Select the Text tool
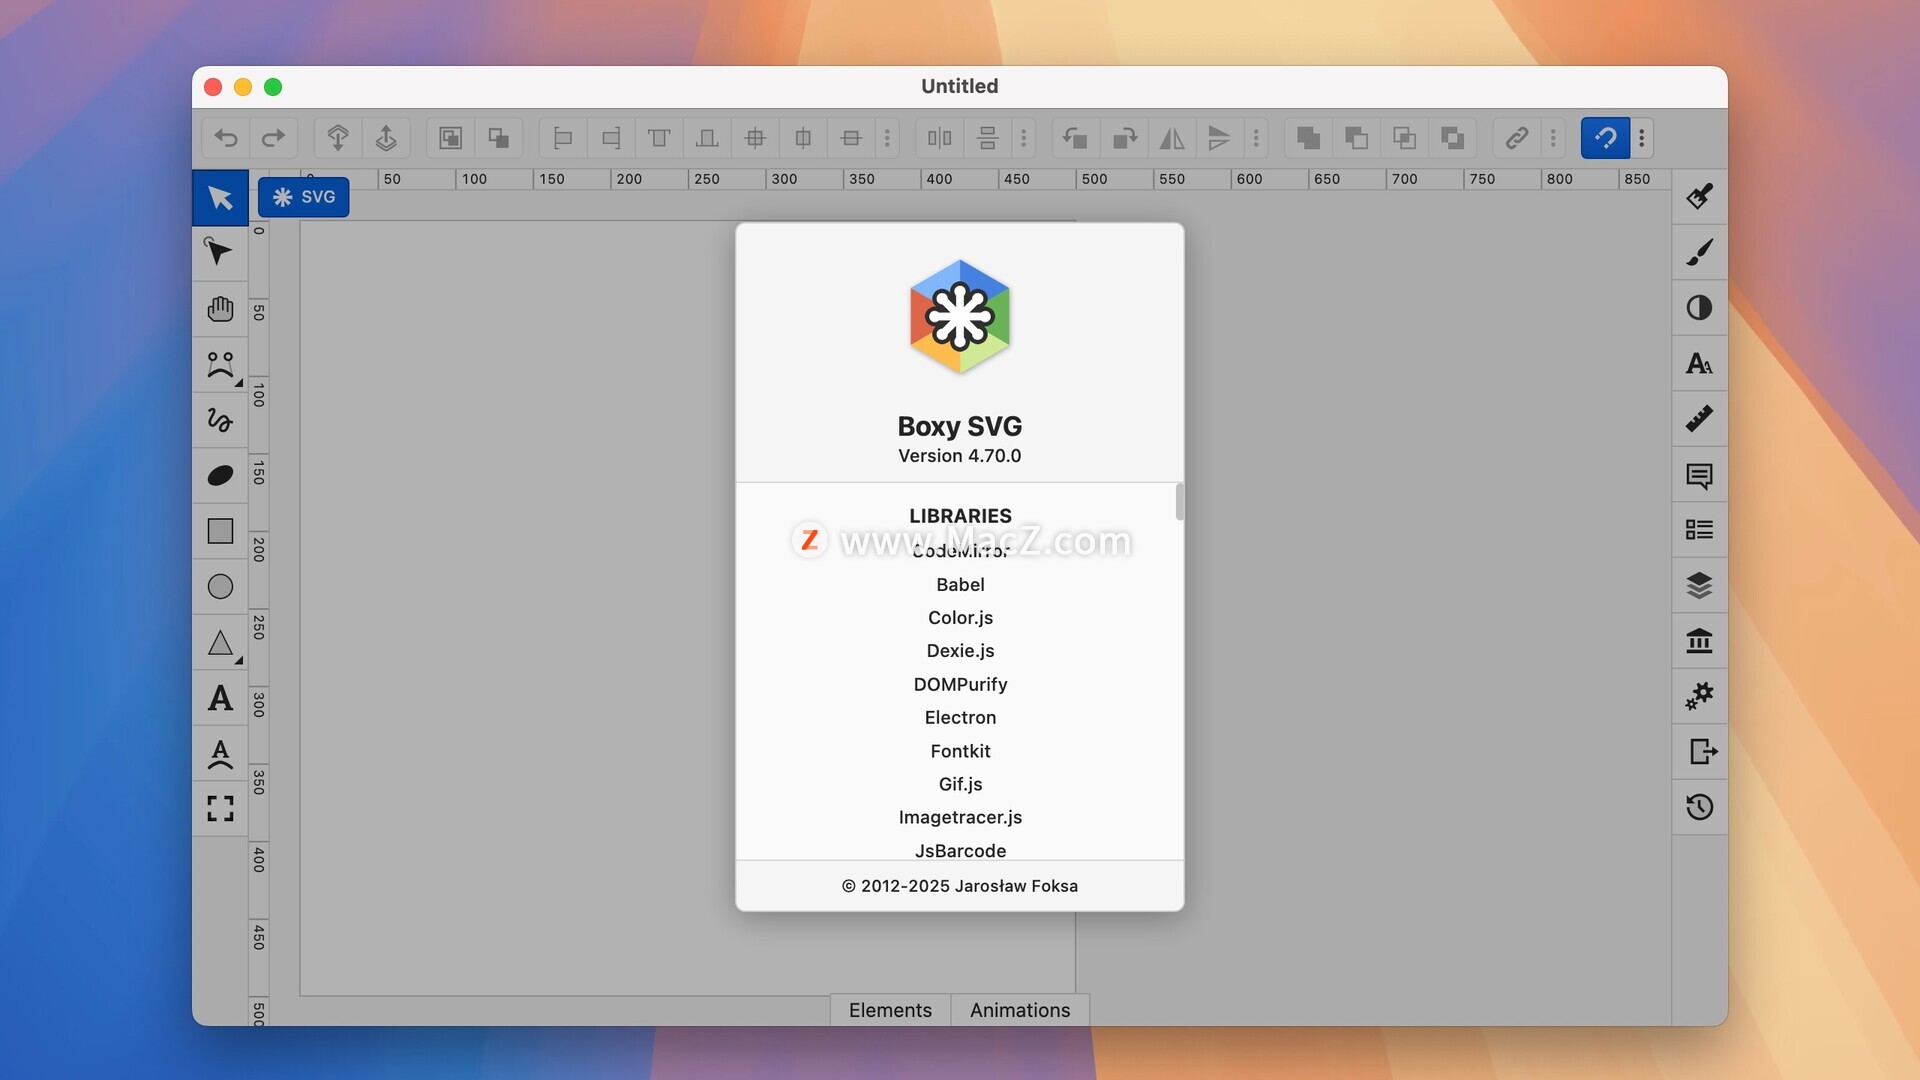 pyautogui.click(x=220, y=698)
